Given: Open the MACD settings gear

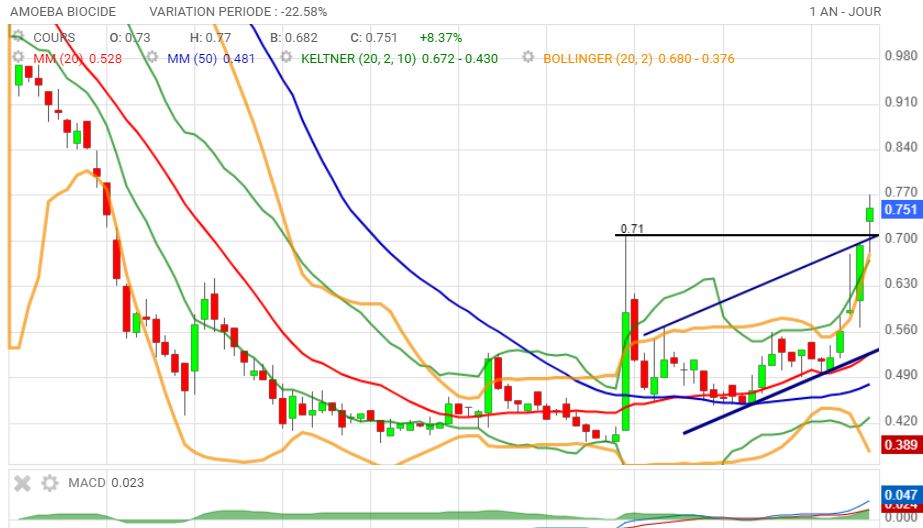Looking at the screenshot, I should click(x=50, y=483).
